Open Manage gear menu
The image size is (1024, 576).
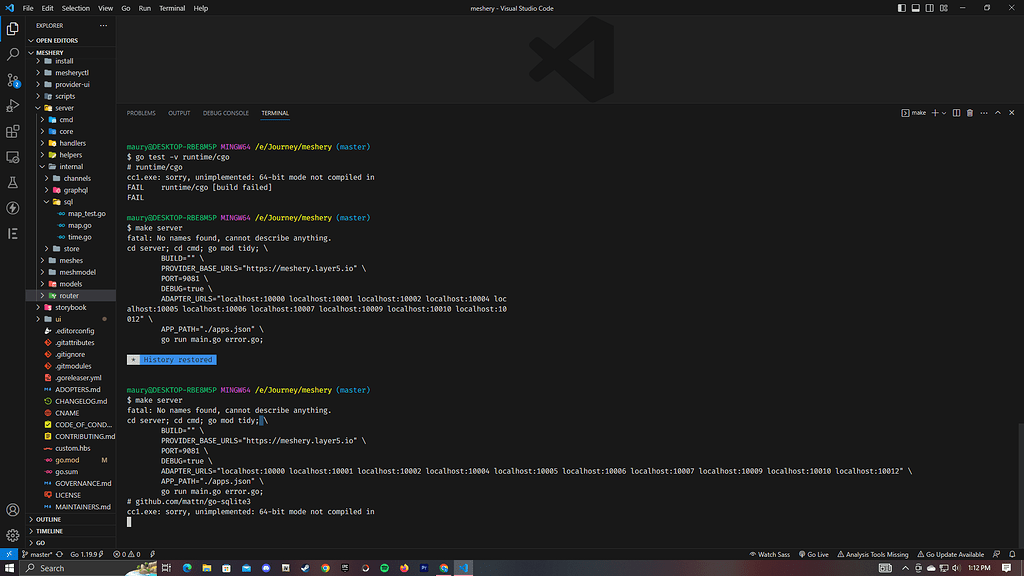12,536
